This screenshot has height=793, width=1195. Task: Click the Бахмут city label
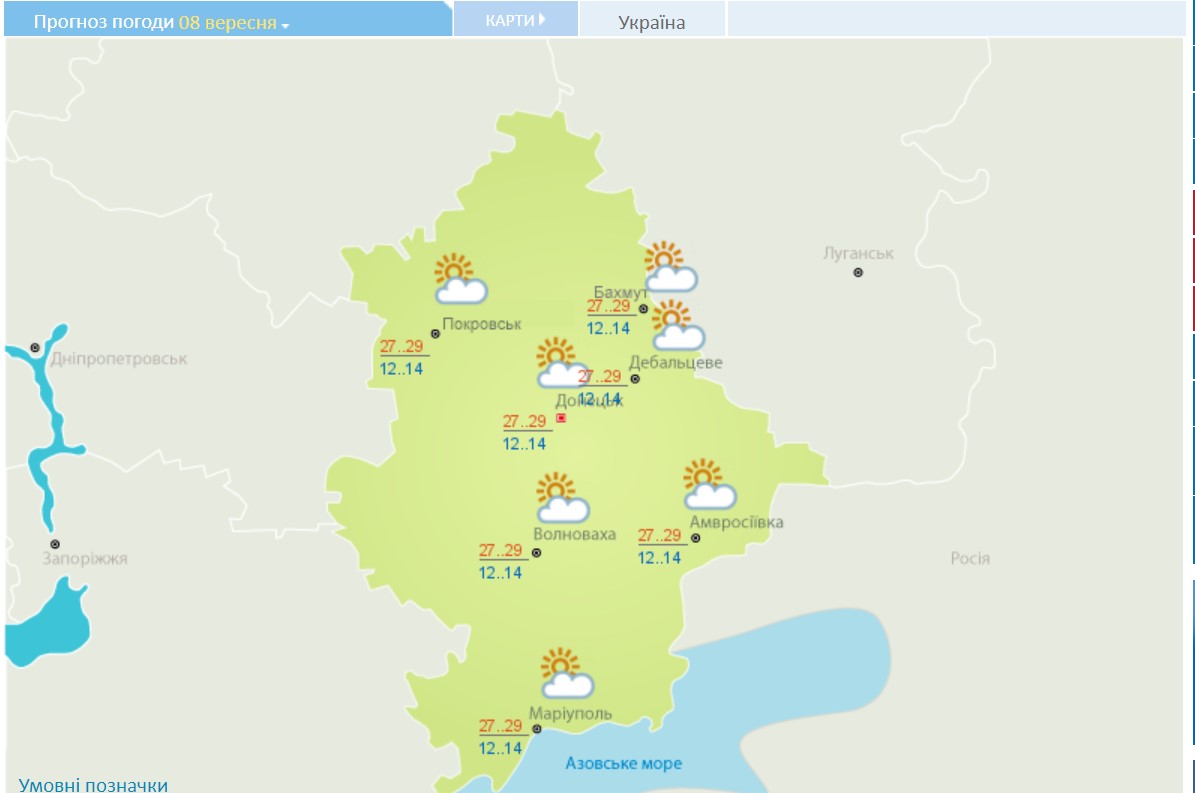pyautogui.click(x=620, y=292)
